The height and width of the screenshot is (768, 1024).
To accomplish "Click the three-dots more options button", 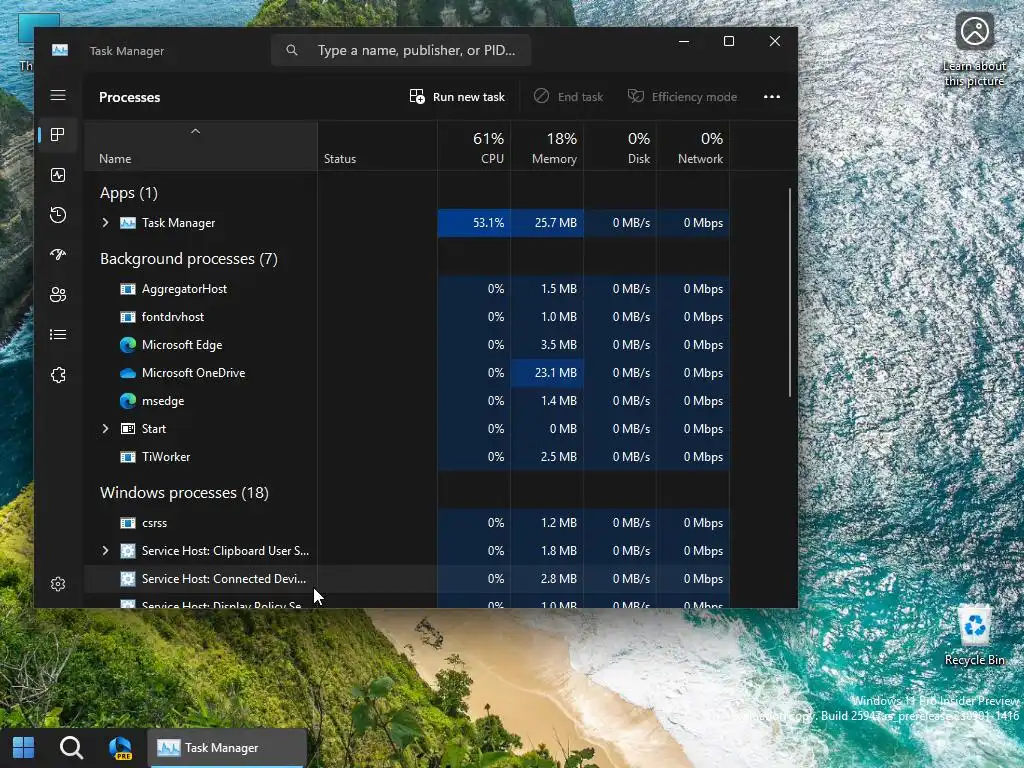I will point(772,97).
